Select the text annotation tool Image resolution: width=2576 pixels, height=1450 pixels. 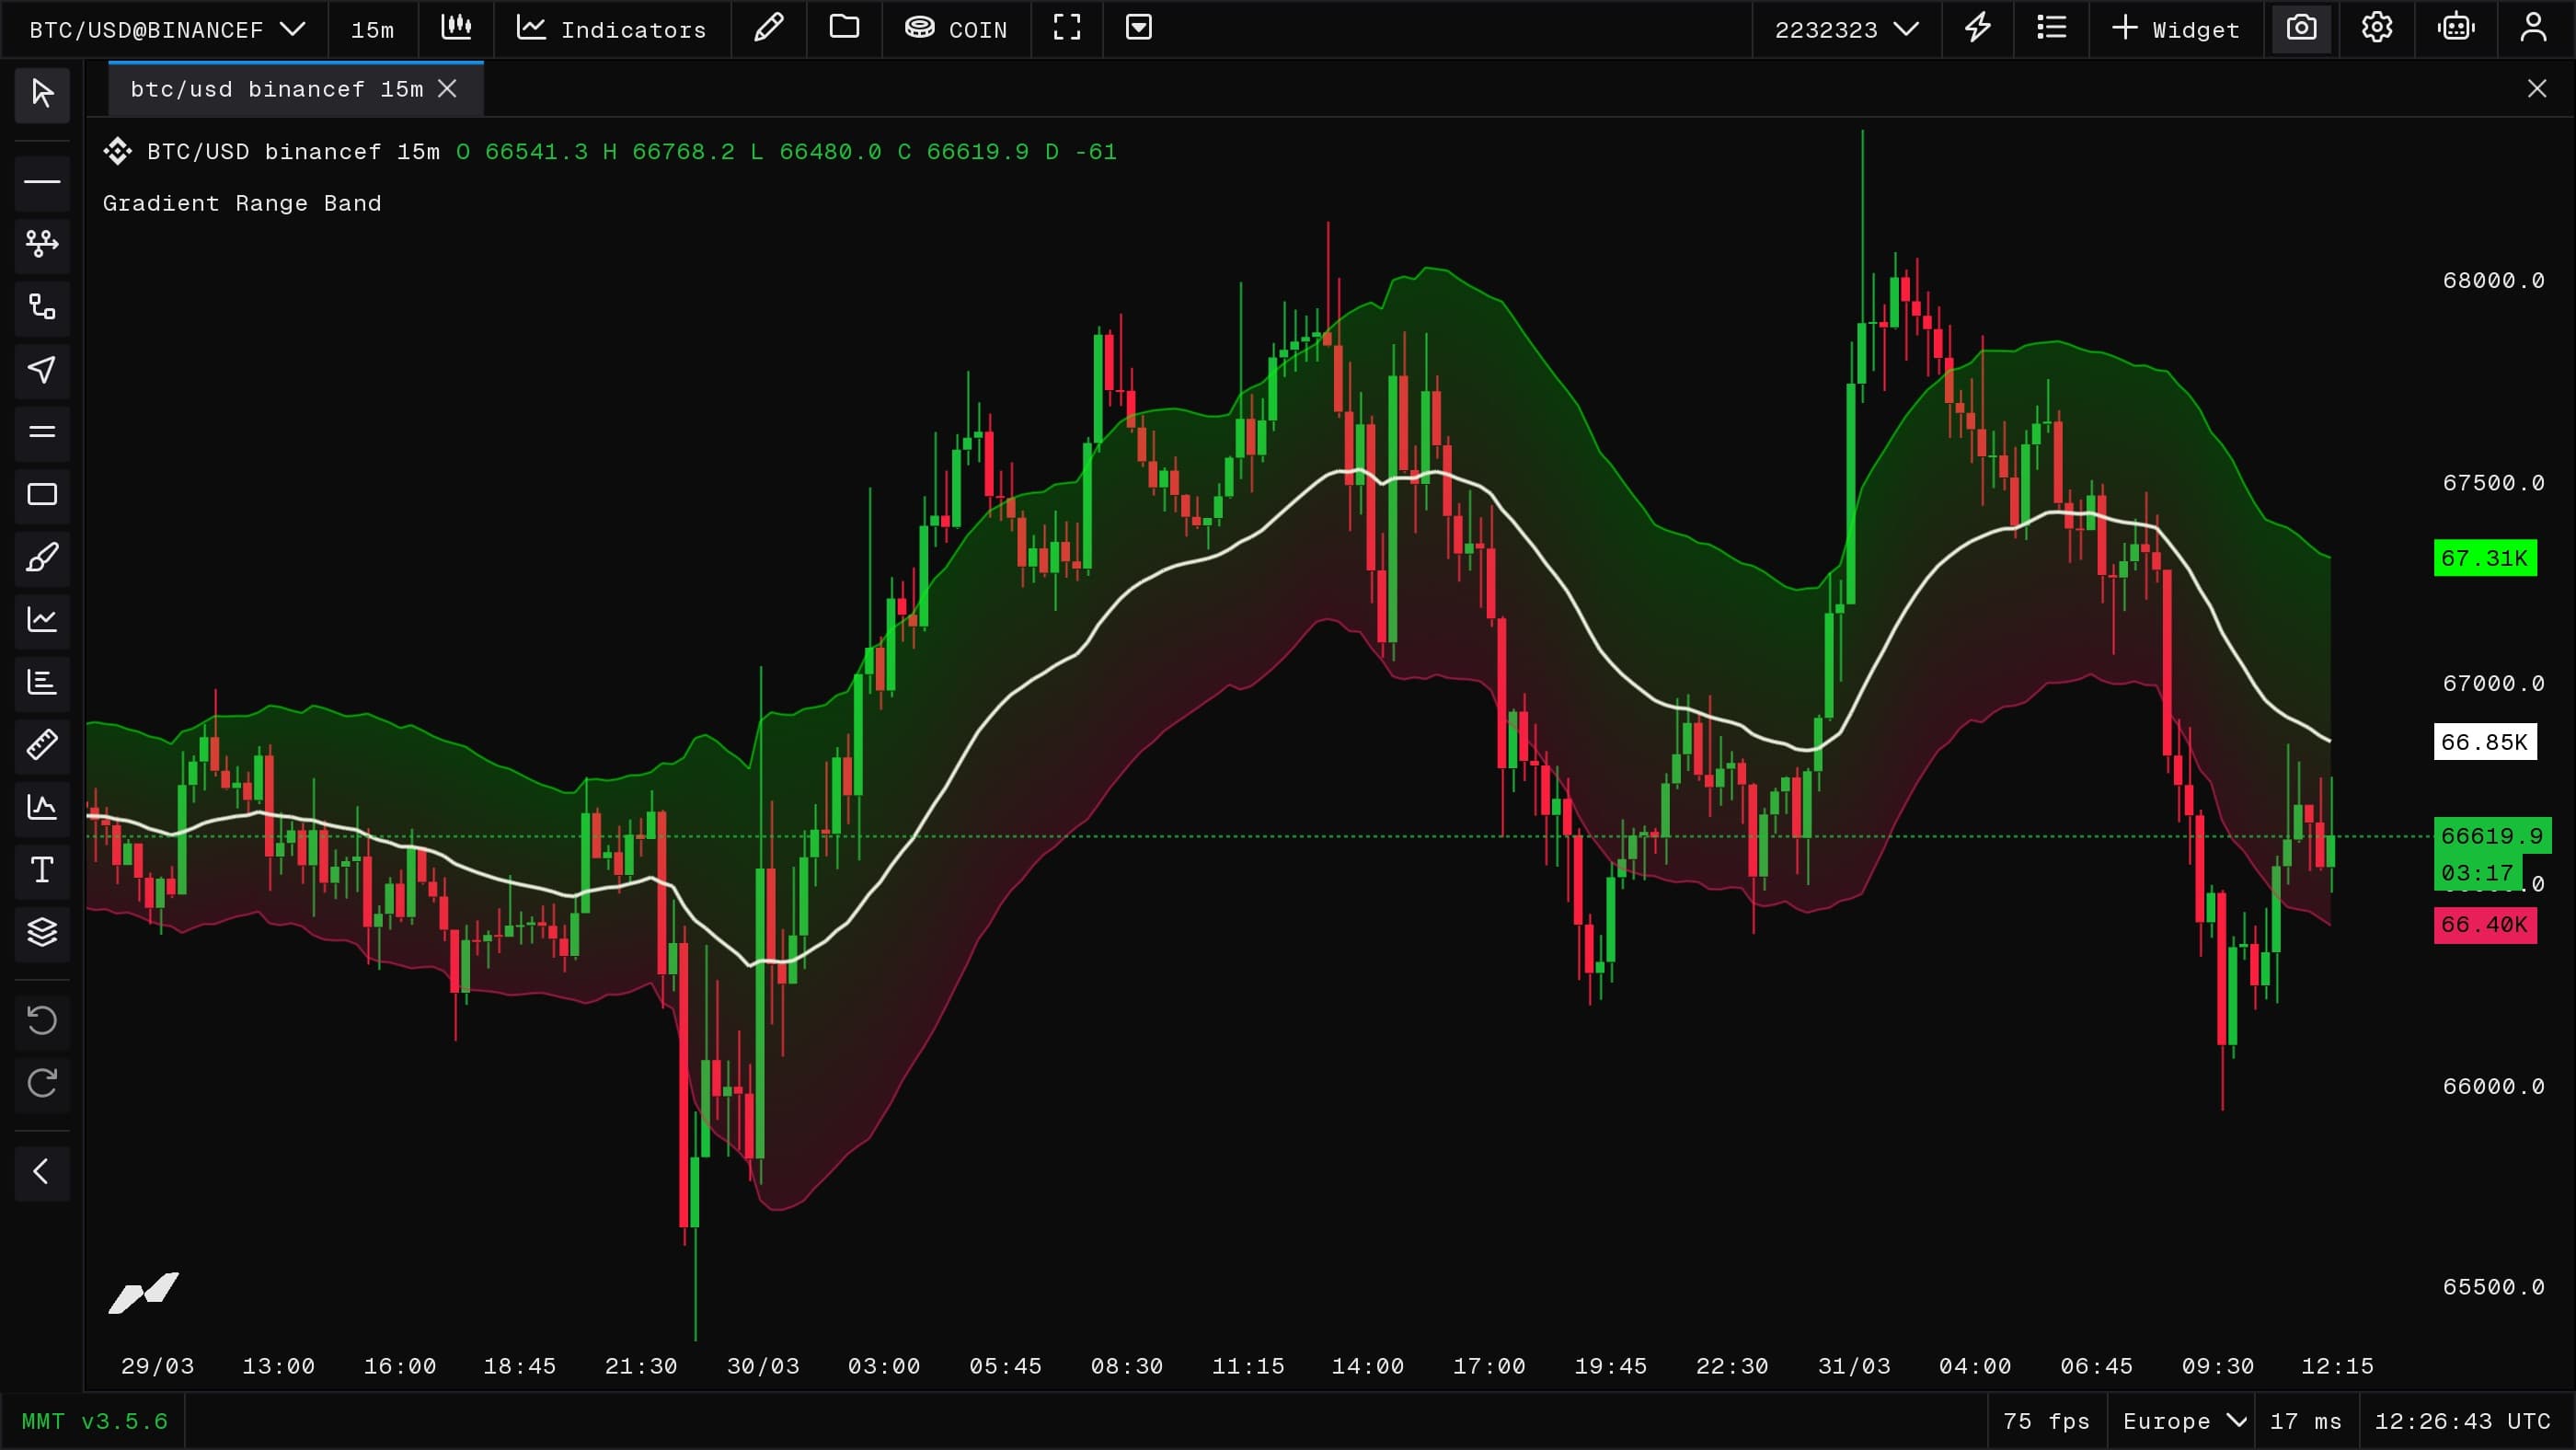[x=42, y=870]
